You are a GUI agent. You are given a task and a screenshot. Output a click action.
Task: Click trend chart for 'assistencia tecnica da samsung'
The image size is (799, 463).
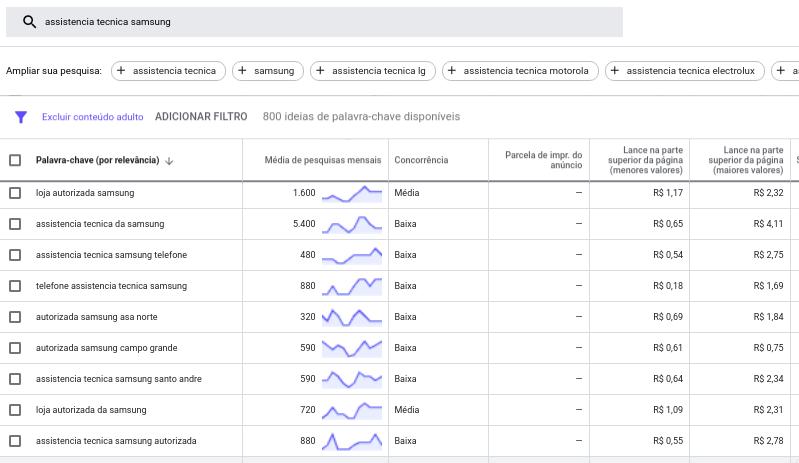[352, 225]
